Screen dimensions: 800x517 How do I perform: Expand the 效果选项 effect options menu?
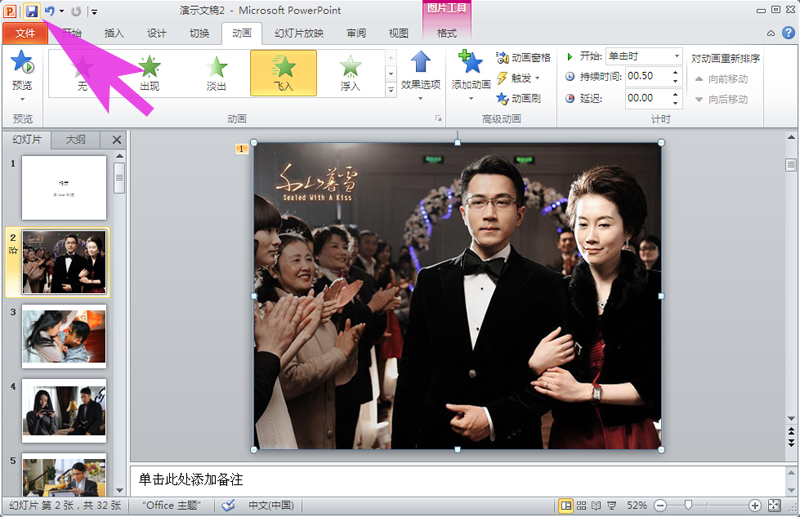420,73
